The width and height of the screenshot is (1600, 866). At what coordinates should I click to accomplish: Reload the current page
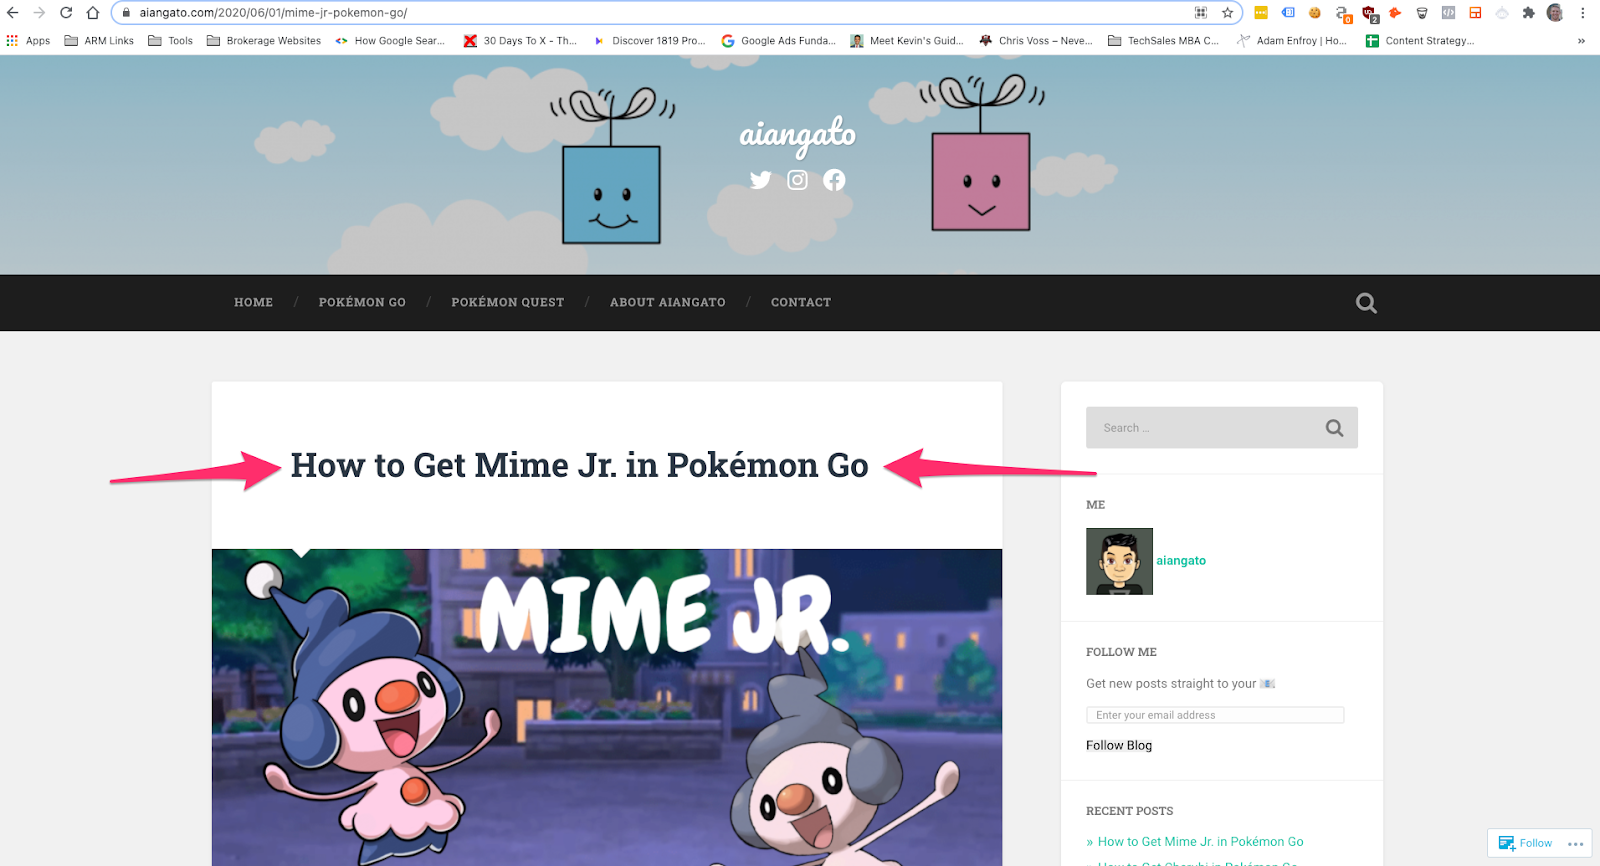click(x=66, y=13)
